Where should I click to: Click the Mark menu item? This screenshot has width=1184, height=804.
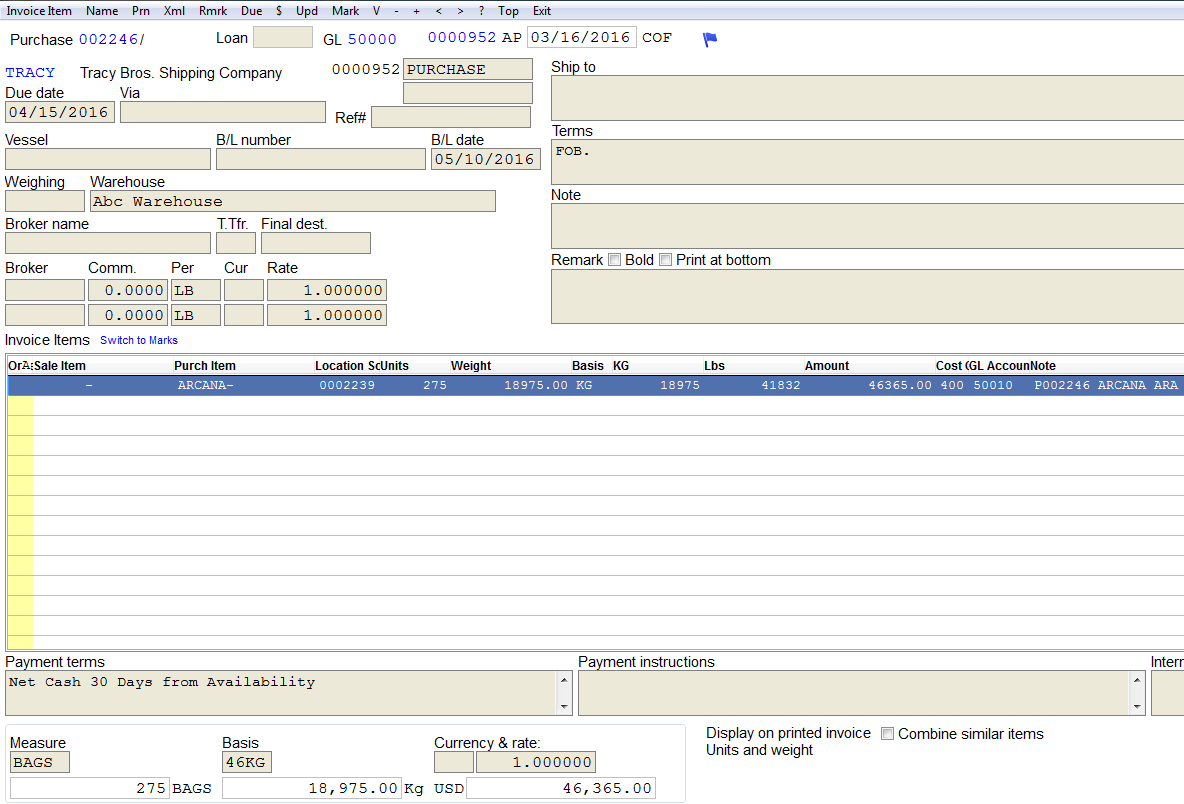[345, 11]
